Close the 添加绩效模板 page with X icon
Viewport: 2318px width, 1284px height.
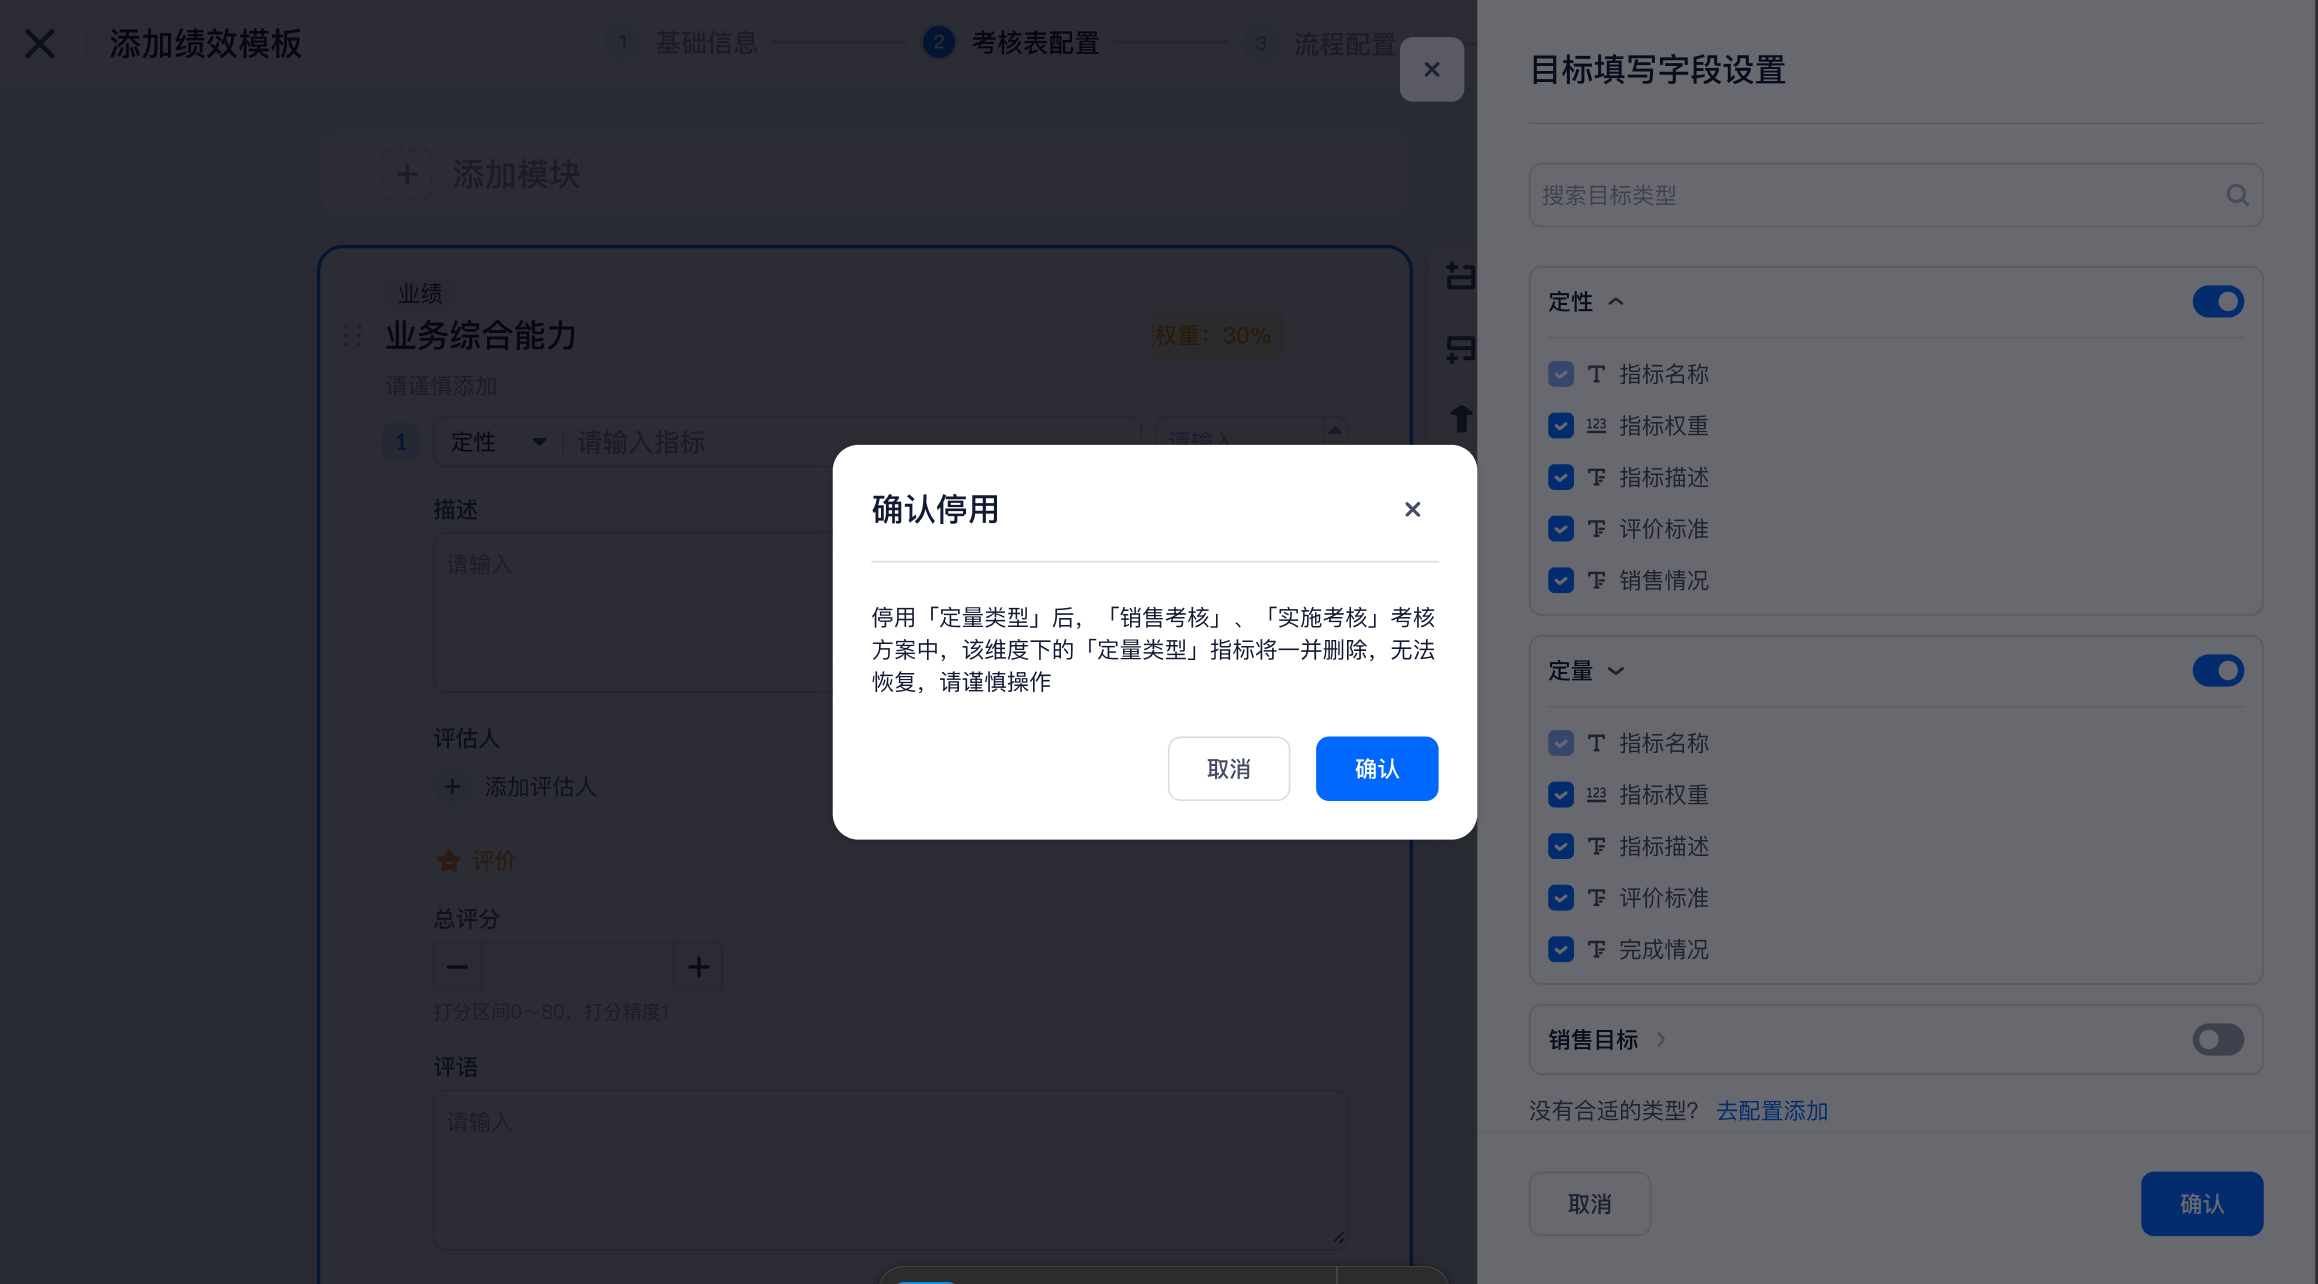[x=40, y=44]
